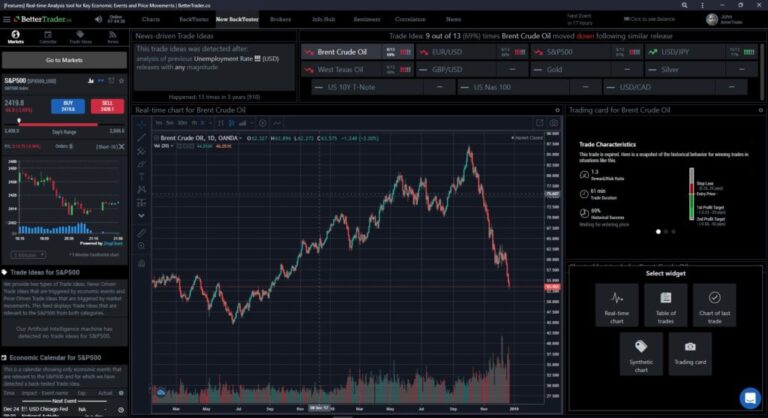Open the Calendar sidebar tab
The height and width of the screenshot is (418, 768).
pyautogui.click(x=48, y=37)
